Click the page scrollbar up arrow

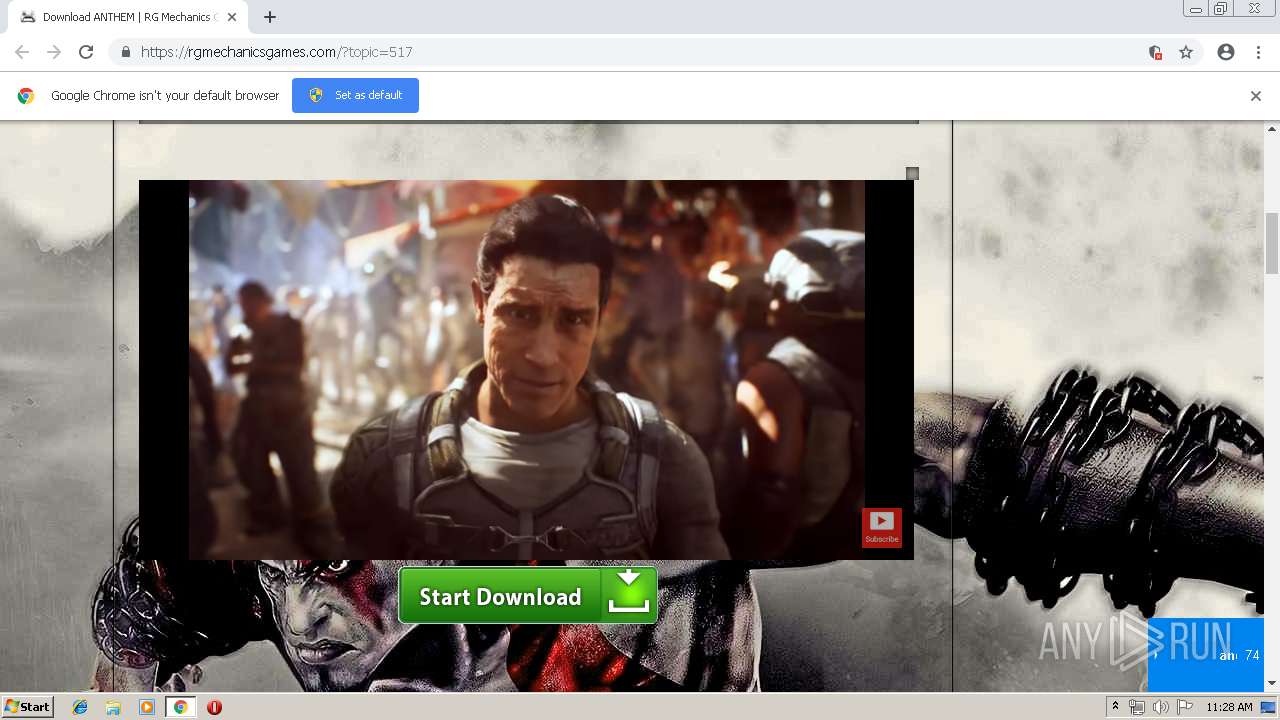pos(1272,129)
